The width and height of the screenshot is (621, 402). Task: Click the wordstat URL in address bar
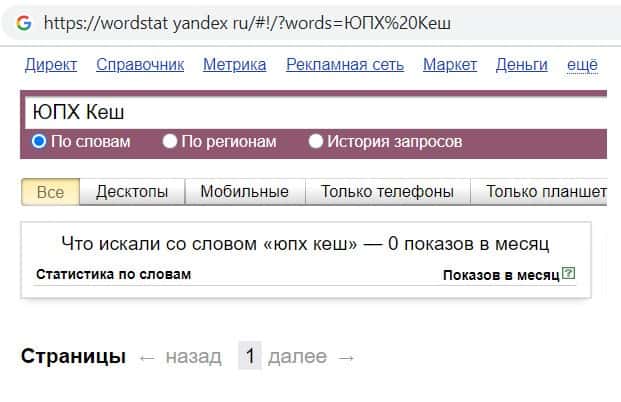tap(247, 23)
